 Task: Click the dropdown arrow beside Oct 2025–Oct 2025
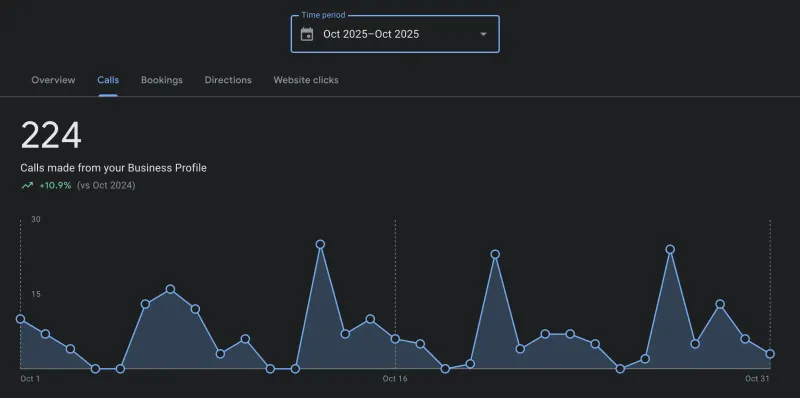point(483,35)
